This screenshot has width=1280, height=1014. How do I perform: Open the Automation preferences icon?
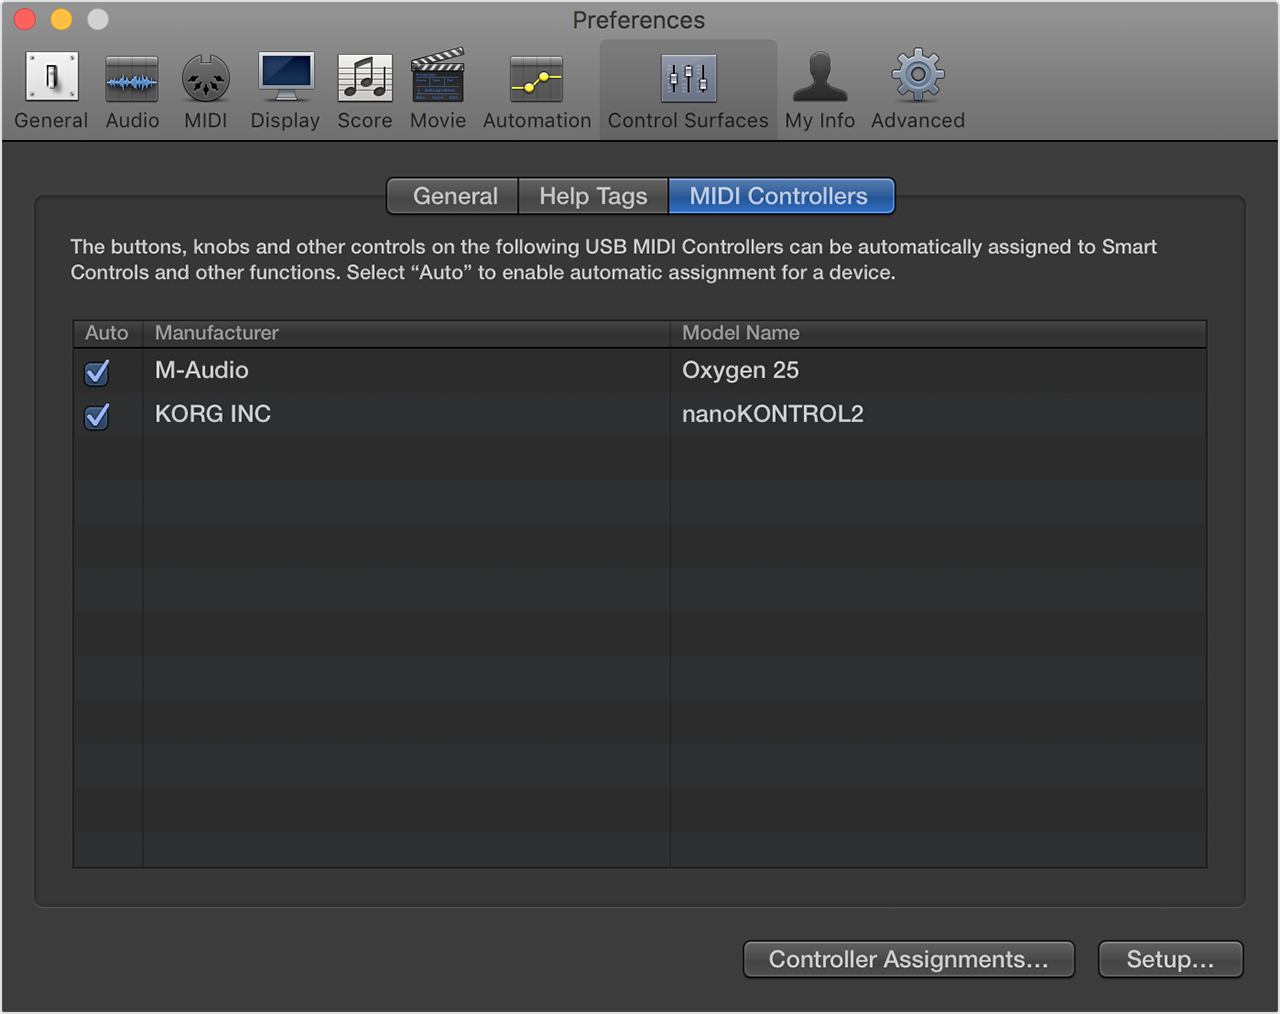tap(537, 79)
